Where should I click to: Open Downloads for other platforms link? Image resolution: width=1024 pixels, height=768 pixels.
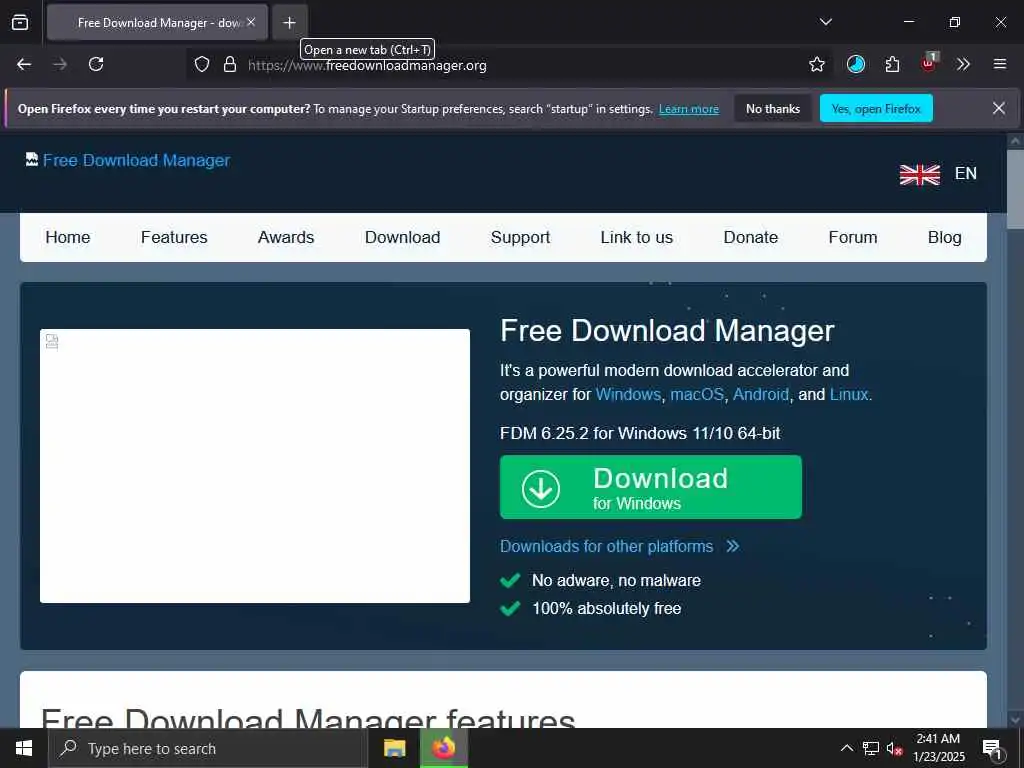(619, 546)
